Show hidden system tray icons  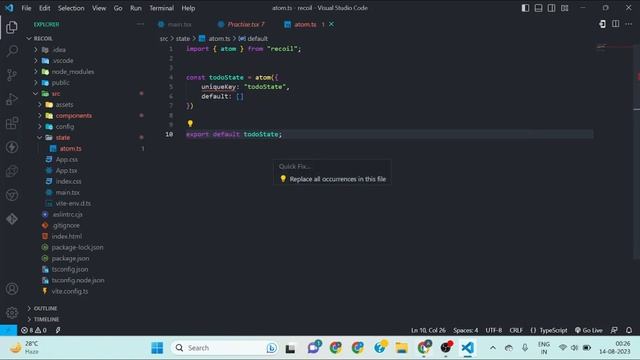pyautogui.click(x=493, y=348)
